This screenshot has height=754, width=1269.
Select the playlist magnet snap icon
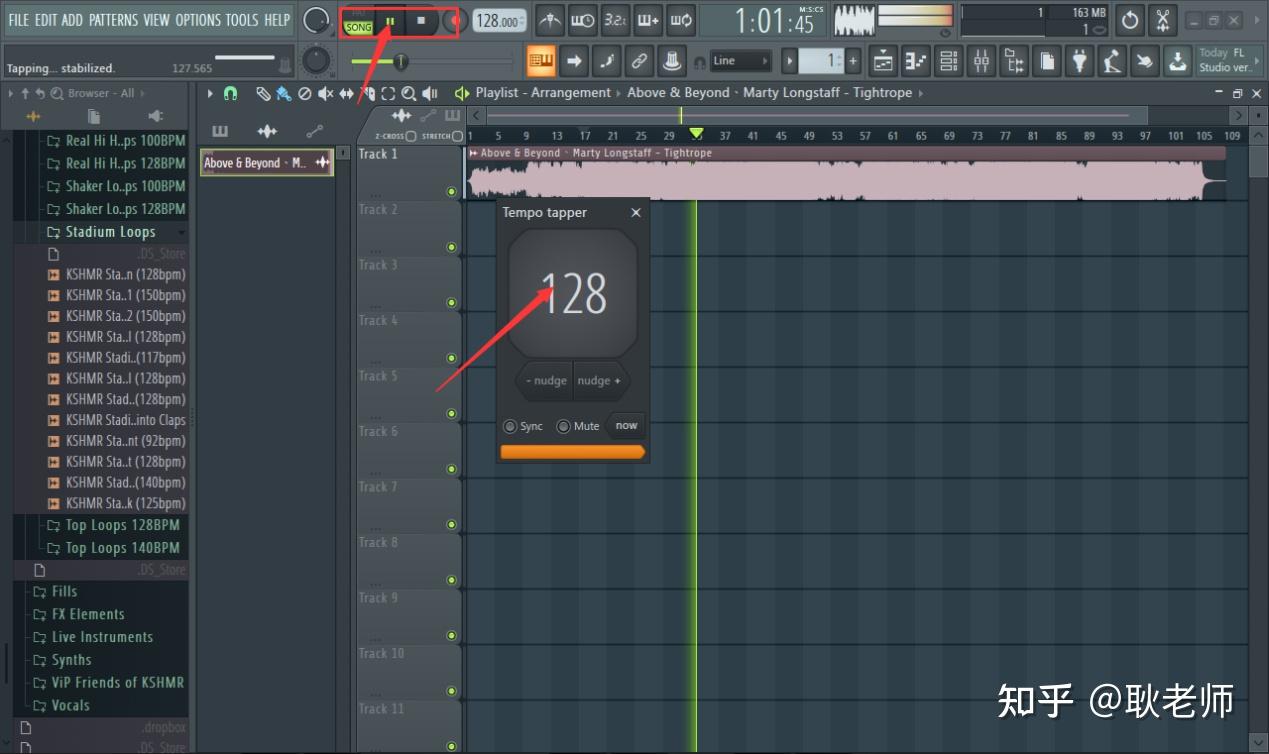231,93
